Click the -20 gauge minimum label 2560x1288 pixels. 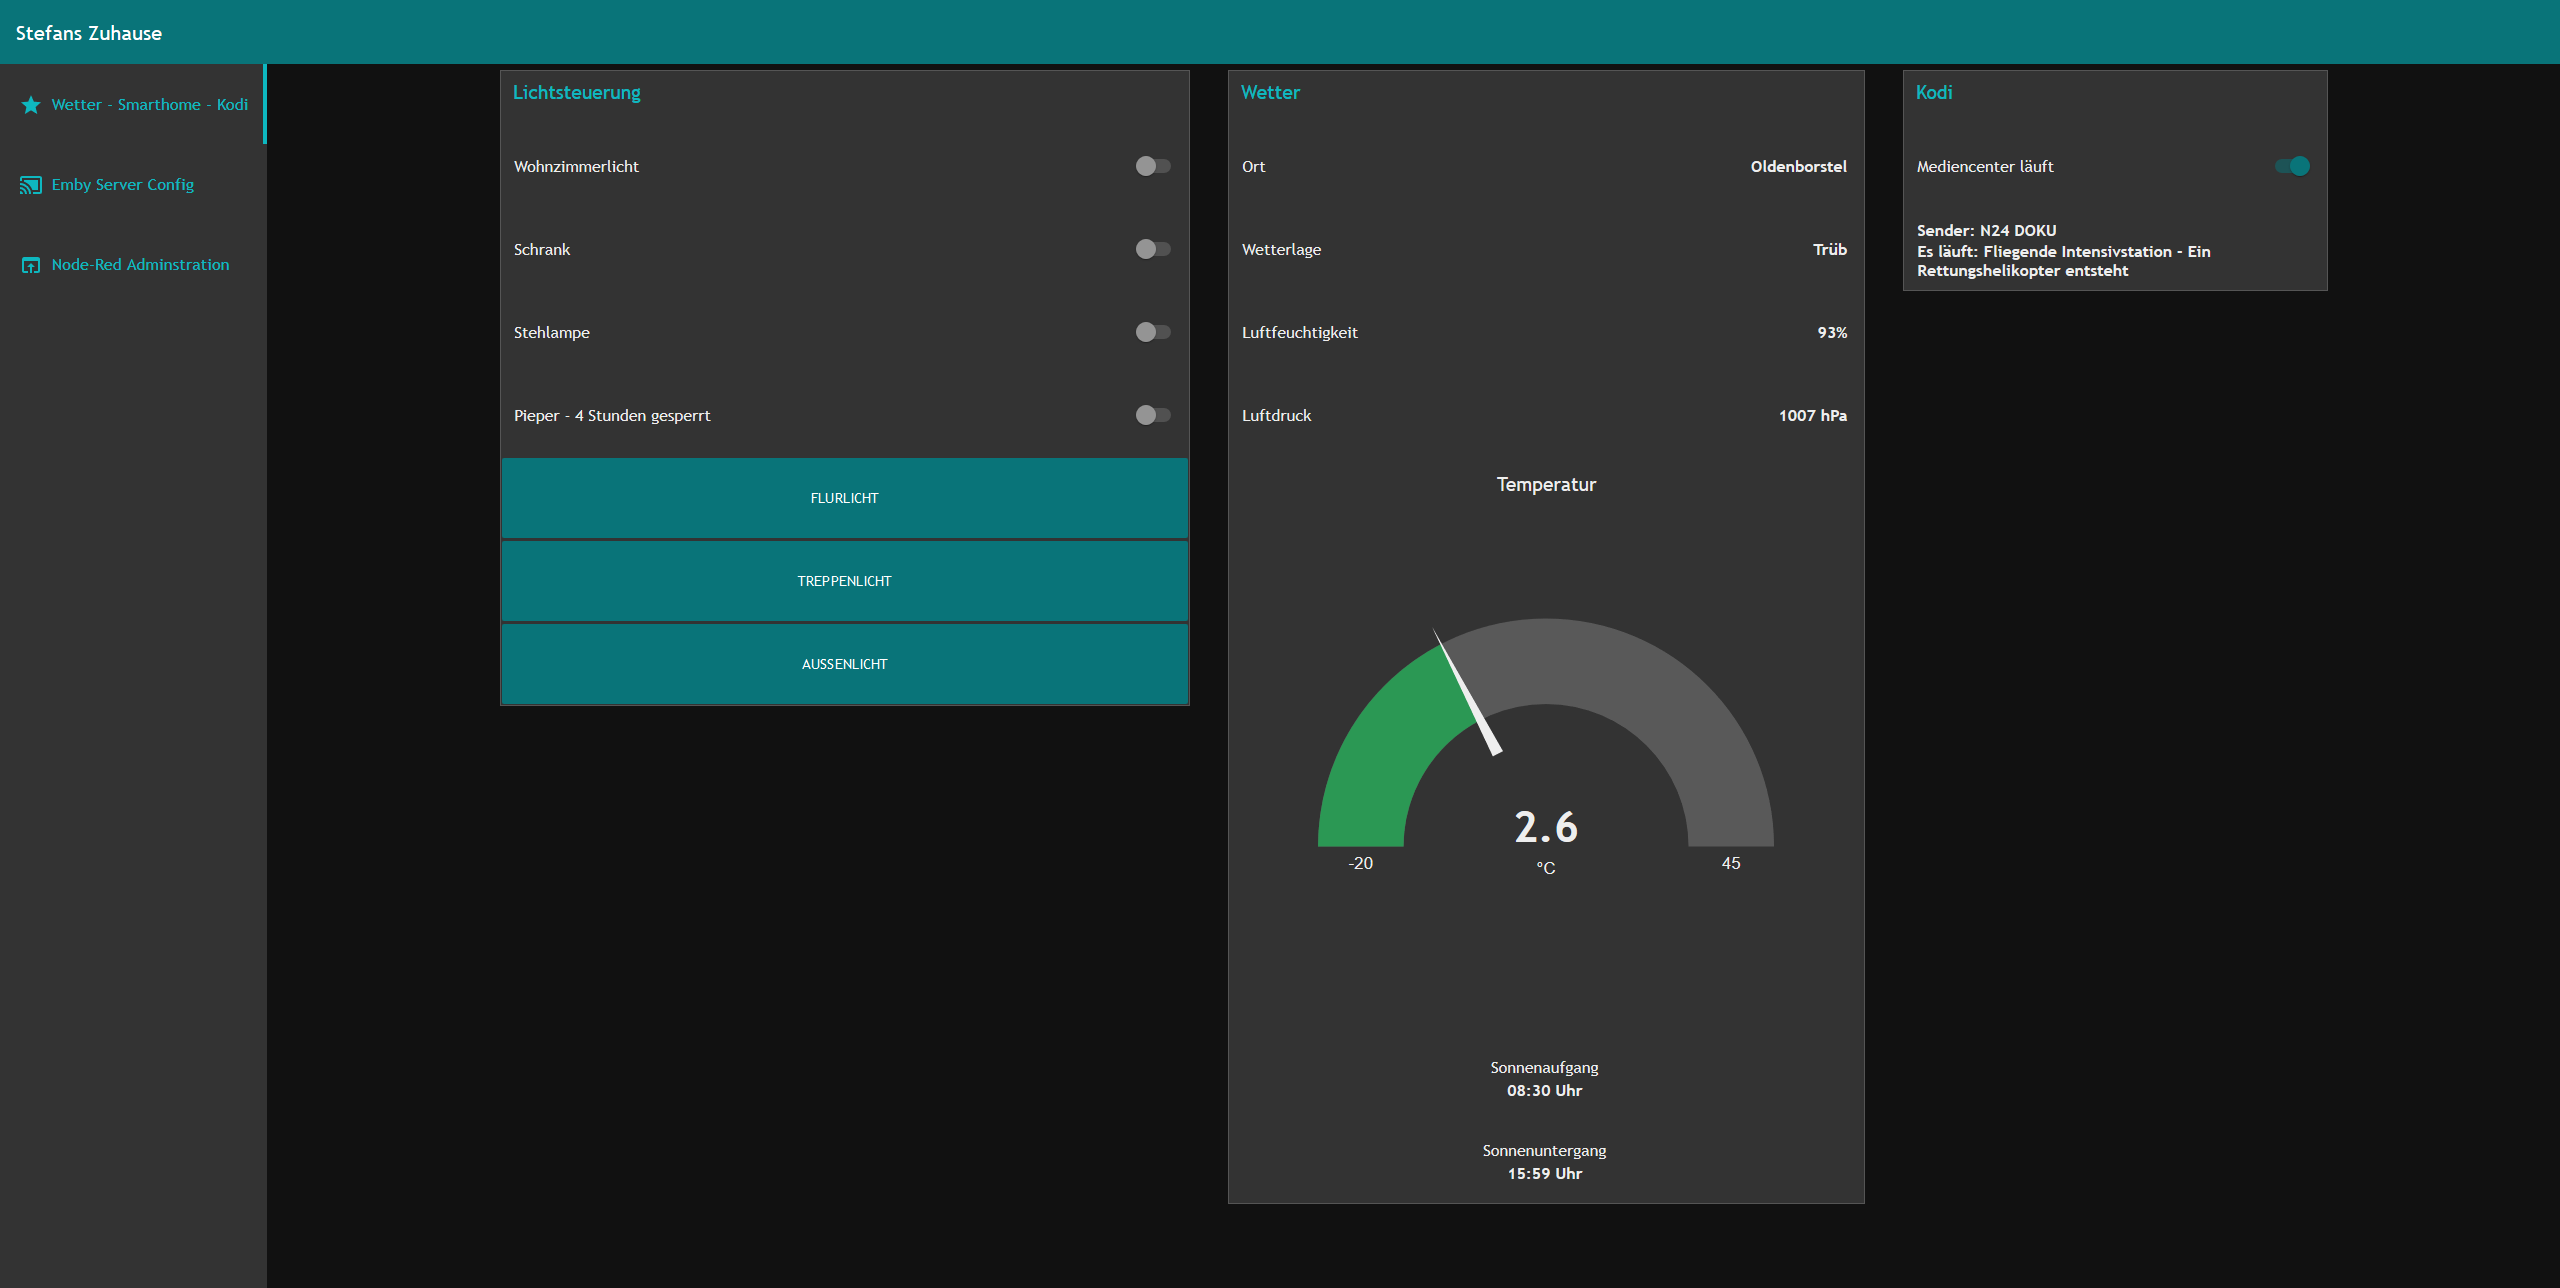(1360, 863)
